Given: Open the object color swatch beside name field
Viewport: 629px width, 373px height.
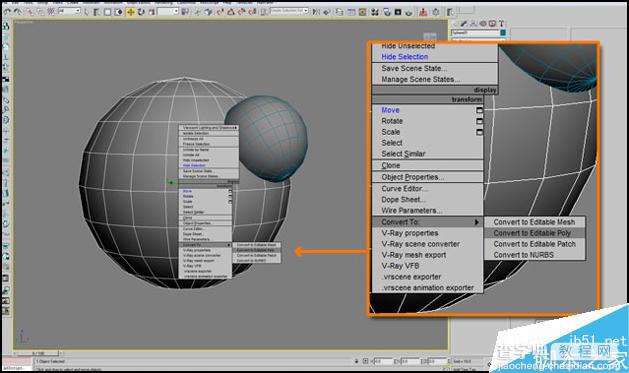Looking at the screenshot, I should tap(503, 32).
